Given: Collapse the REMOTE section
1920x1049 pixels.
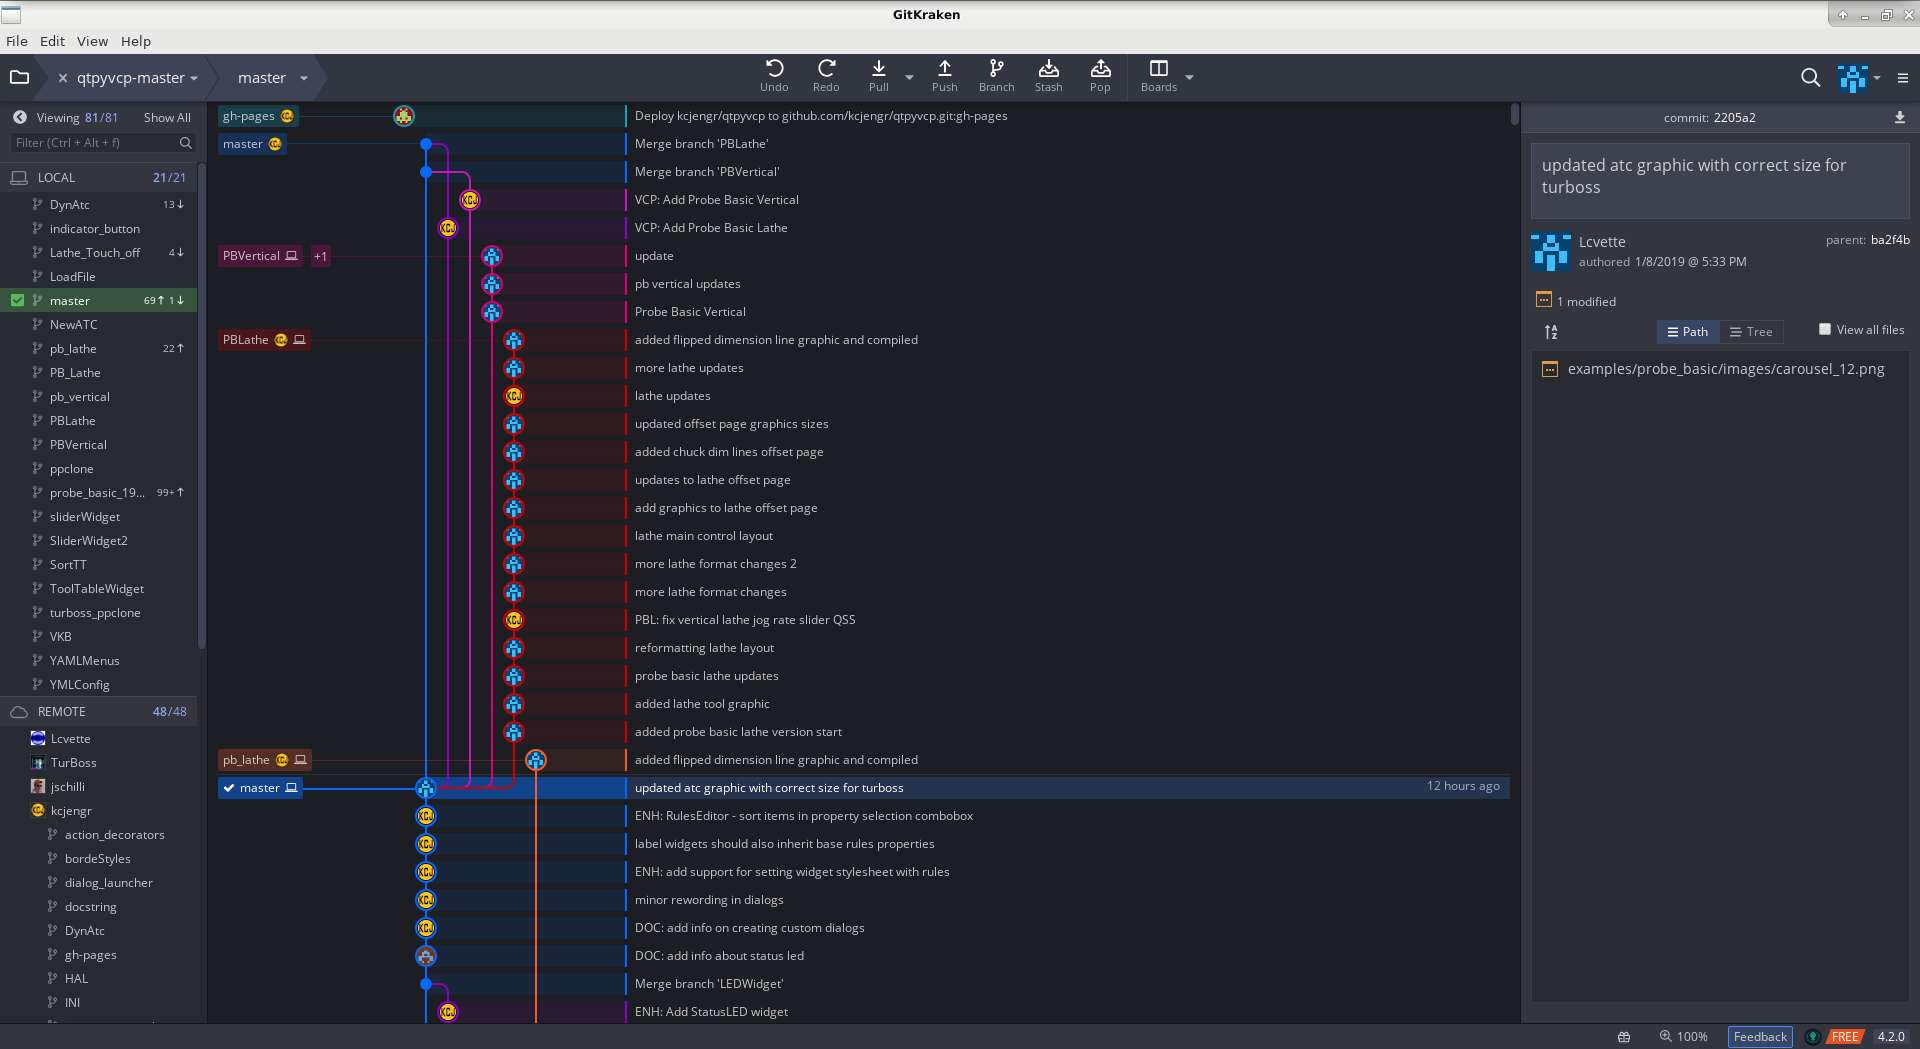Looking at the screenshot, I should (x=98, y=711).
